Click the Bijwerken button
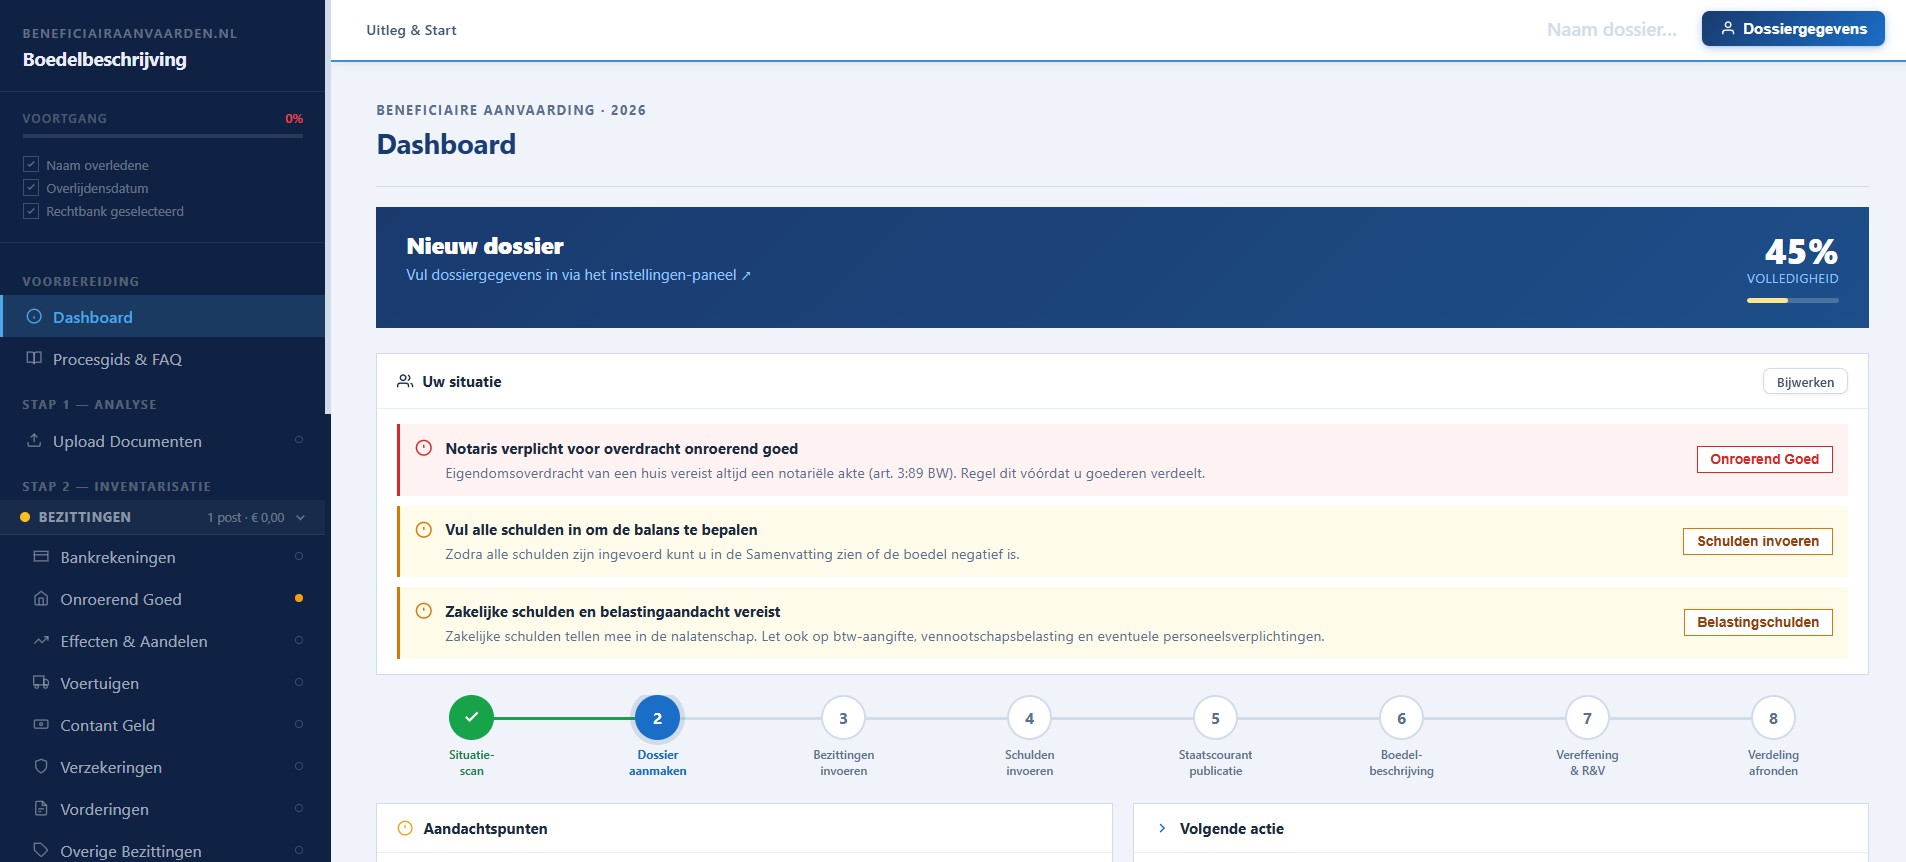Viewport: 1906px width, 862px height. click(1805, 382)
